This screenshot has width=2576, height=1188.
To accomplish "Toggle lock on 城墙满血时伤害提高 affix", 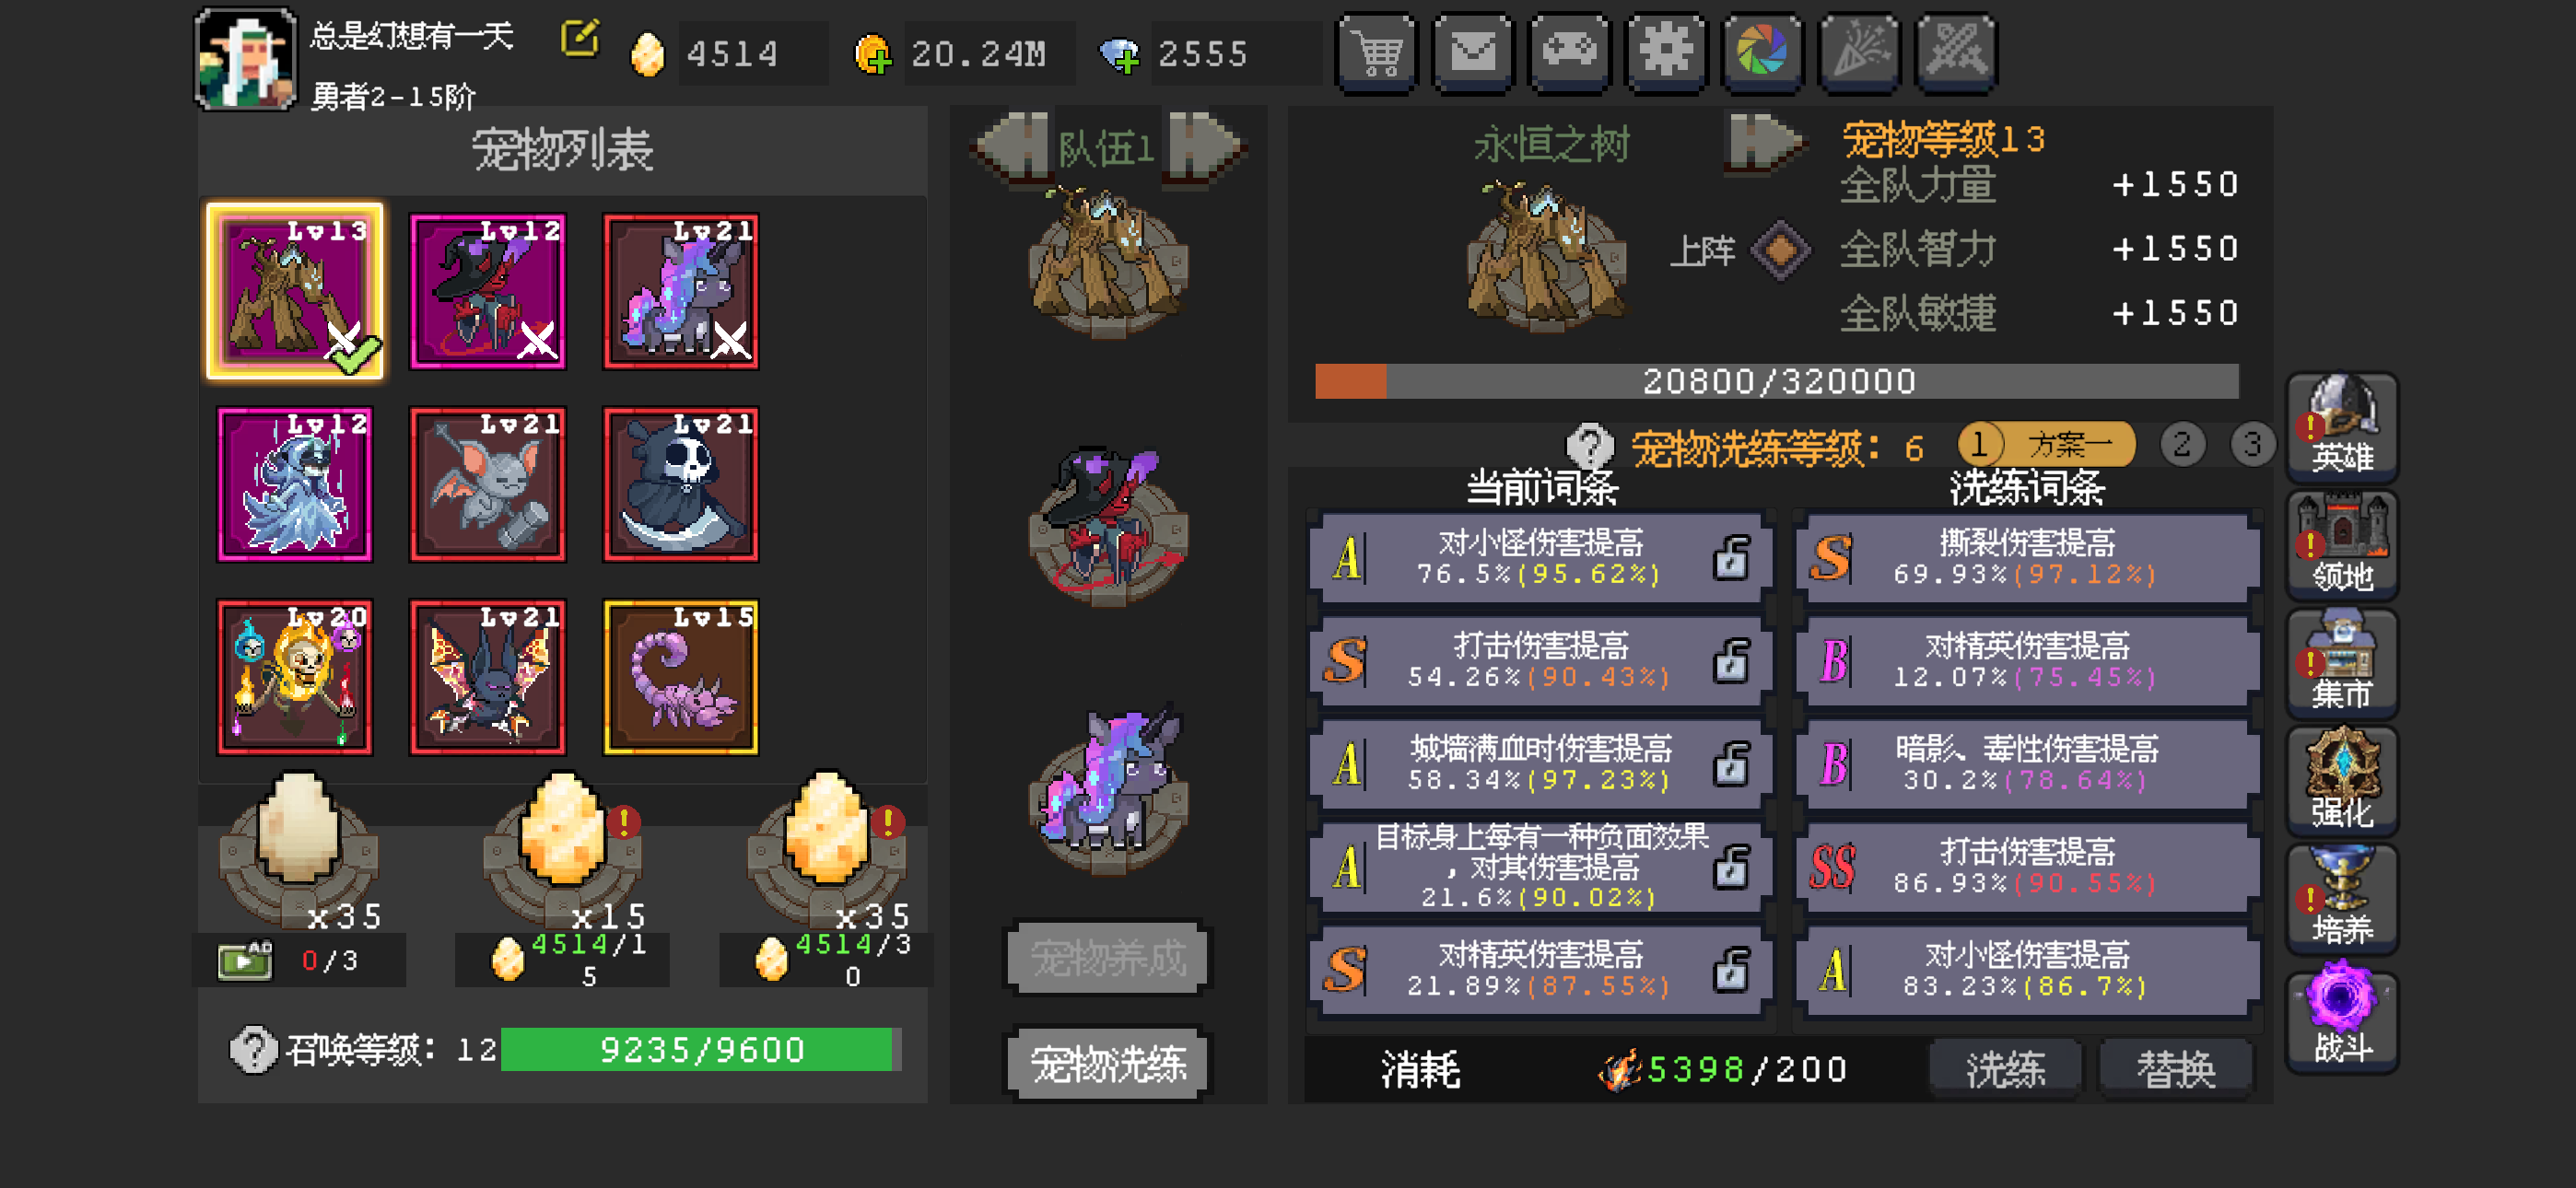I will coord(1731,764).
